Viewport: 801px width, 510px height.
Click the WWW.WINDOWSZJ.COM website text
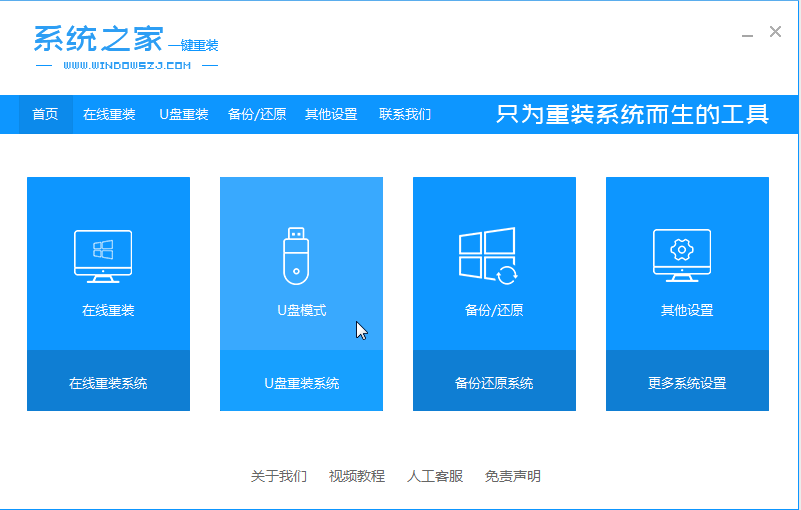(127, 65)
